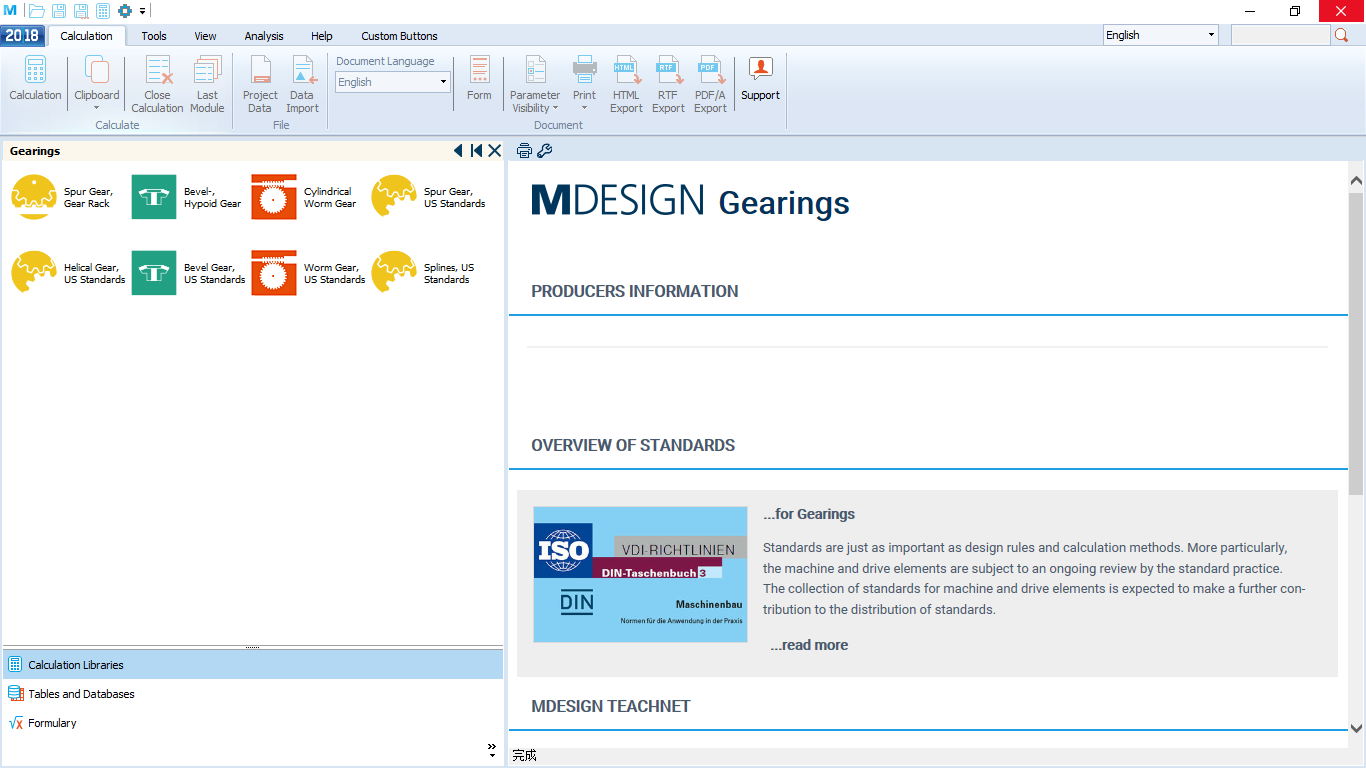Screen dimensions: 1366x768
Task: Click the ...read more link
Action: pos(809,645)
